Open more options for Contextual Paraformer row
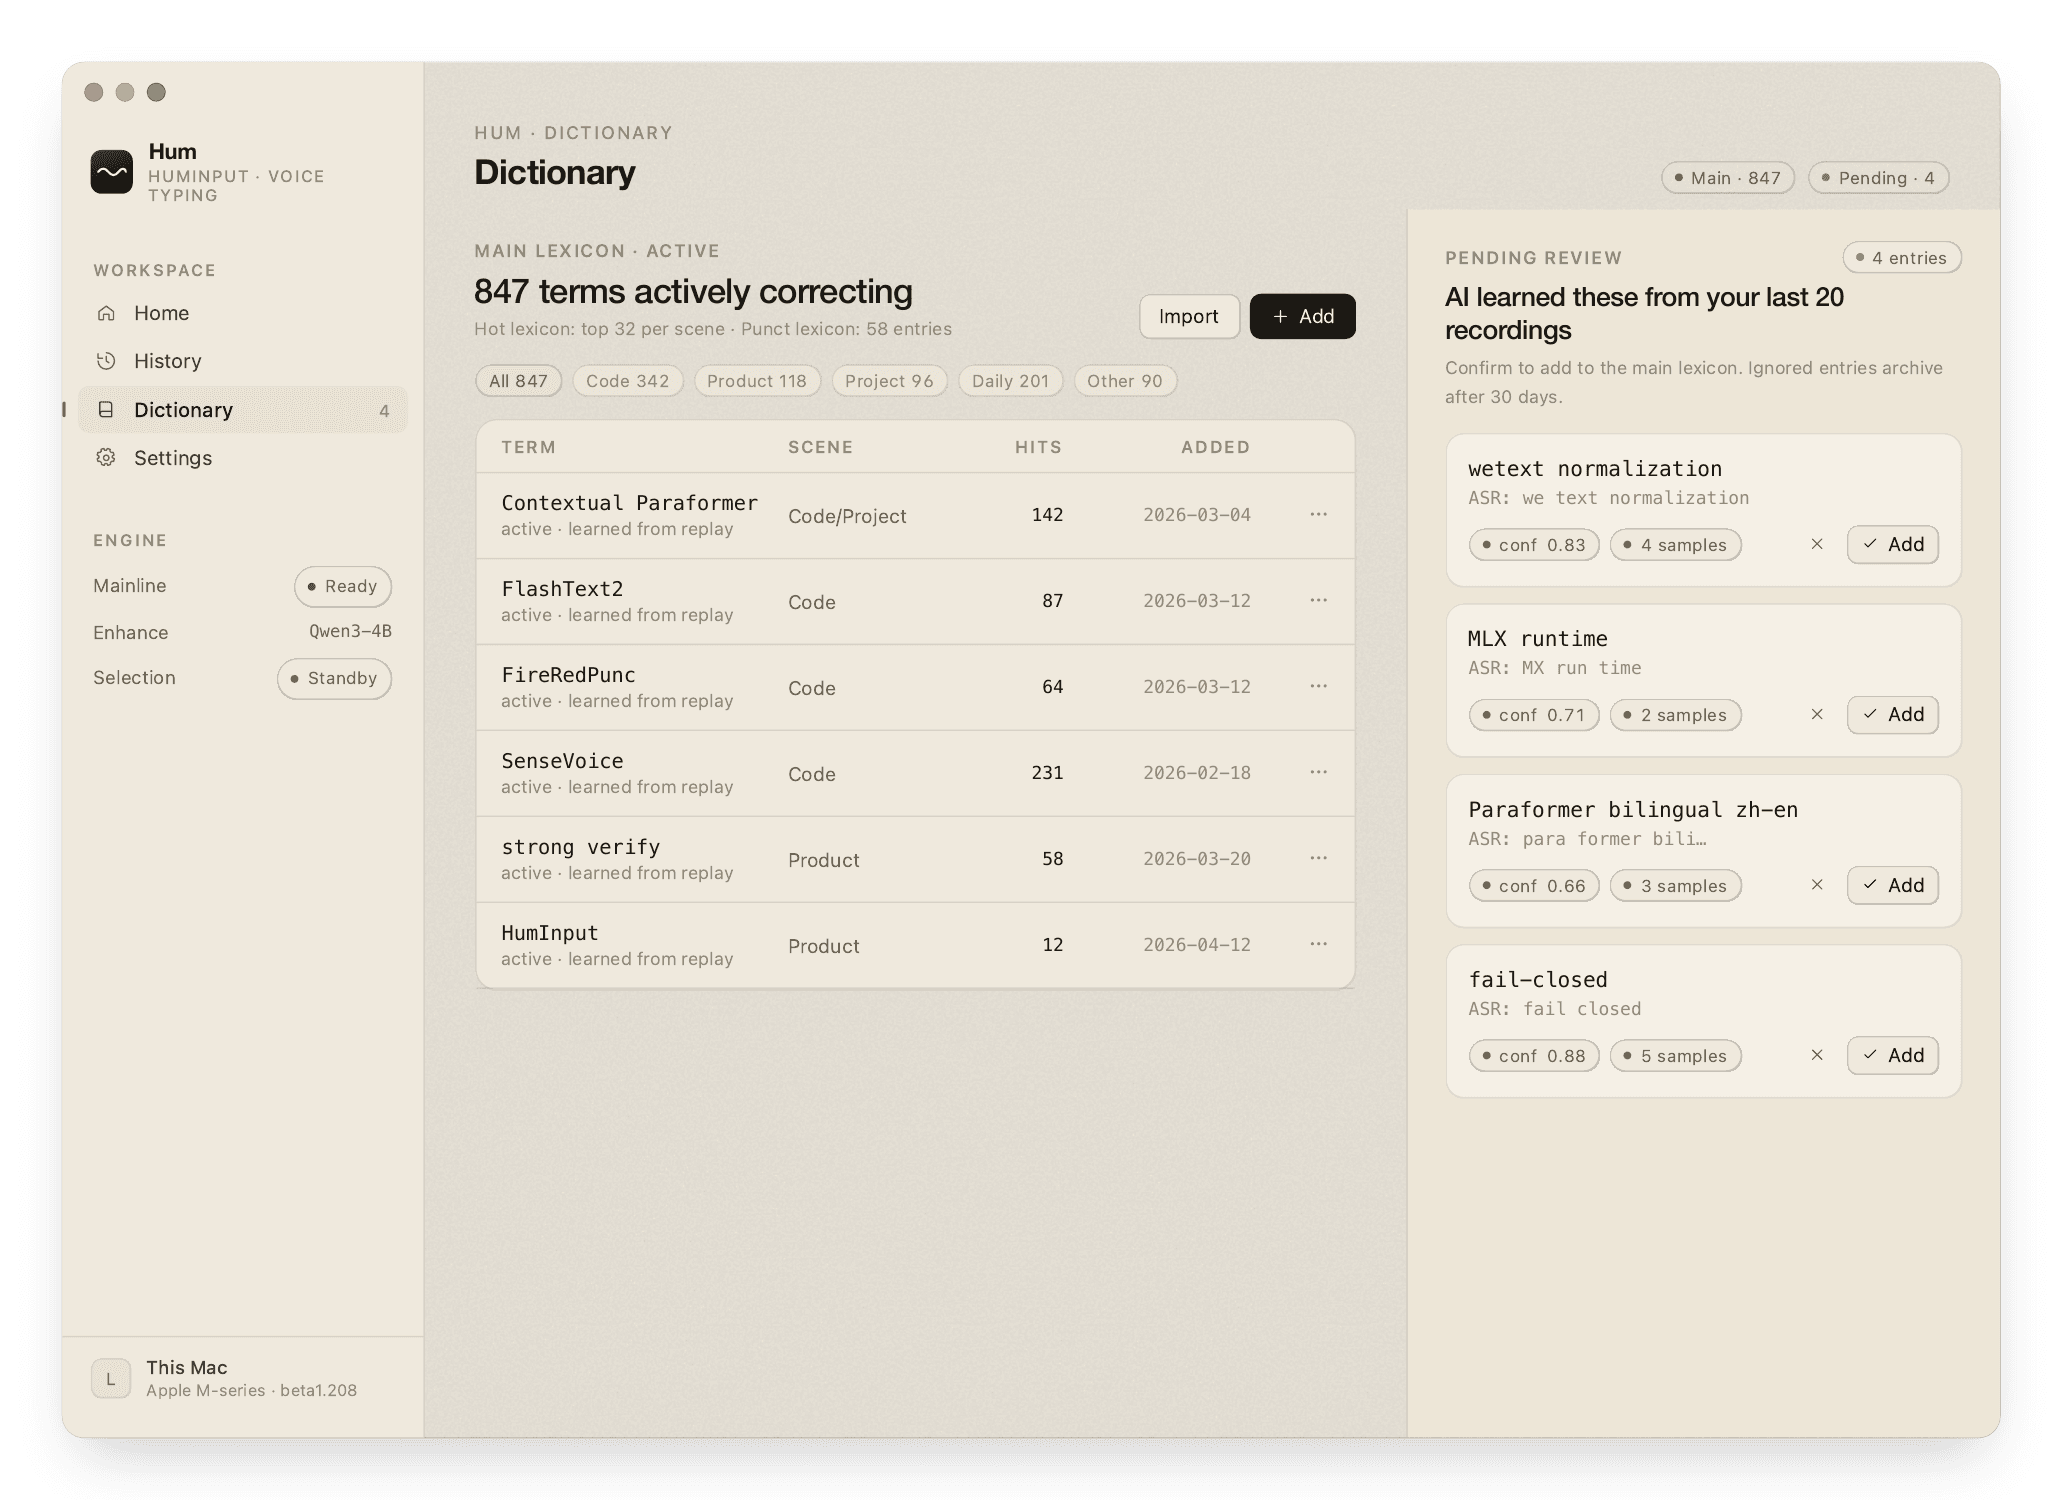2063x1500 pixels. click(1318, 514)
